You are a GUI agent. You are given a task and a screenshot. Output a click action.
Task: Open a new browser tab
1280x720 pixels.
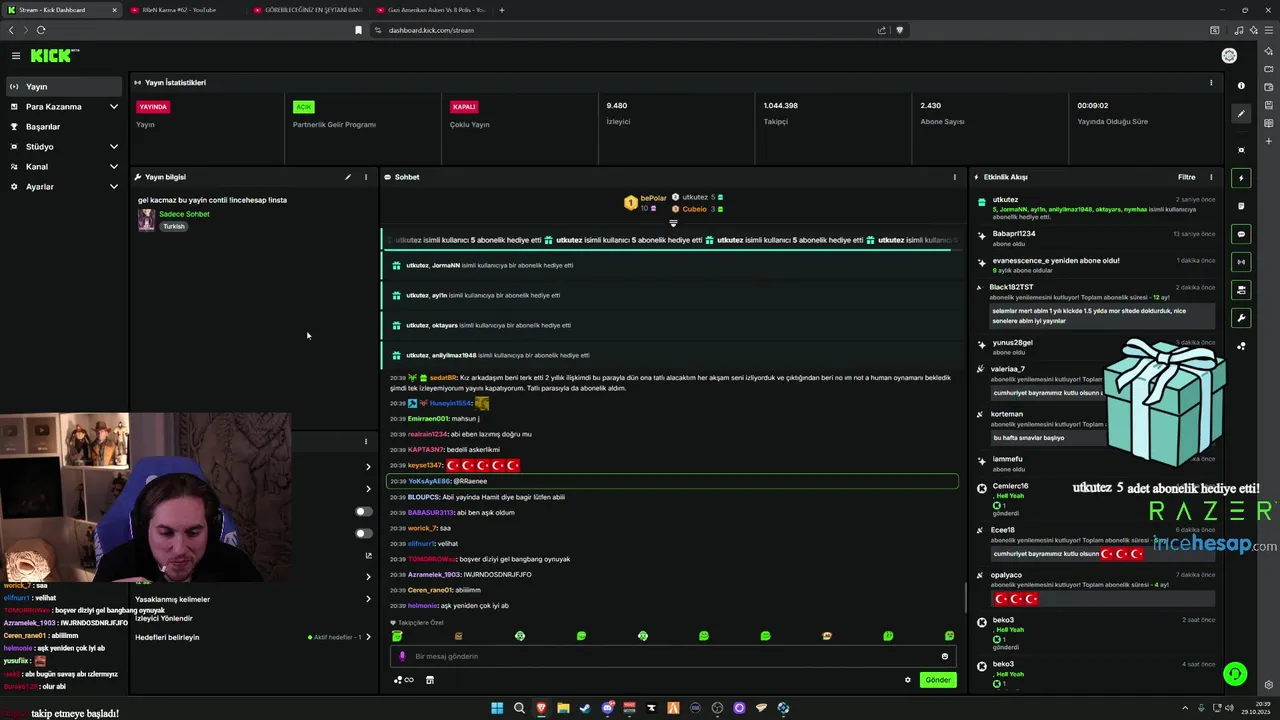click(502, 10)
